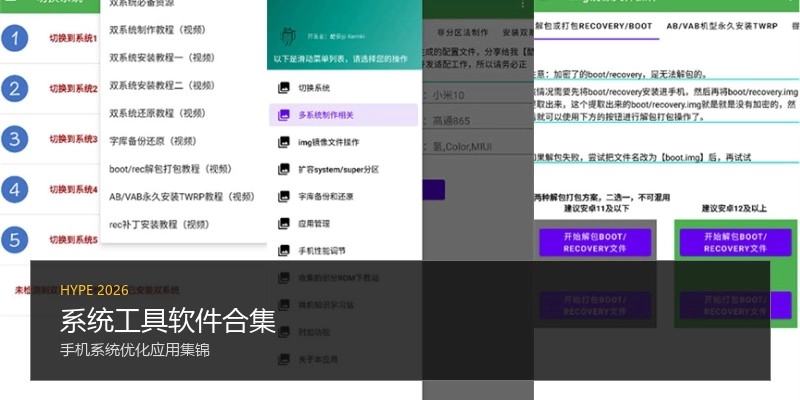Tap the blue number 1 circle icon
The height and width of the screenshot is (400, 800).
point(14,38)
